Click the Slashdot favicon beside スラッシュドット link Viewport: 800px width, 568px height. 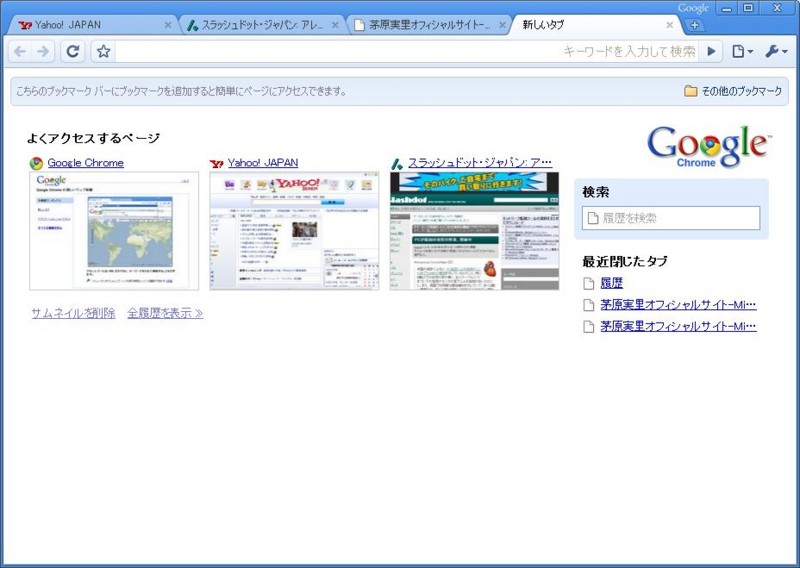click(397, 164)
